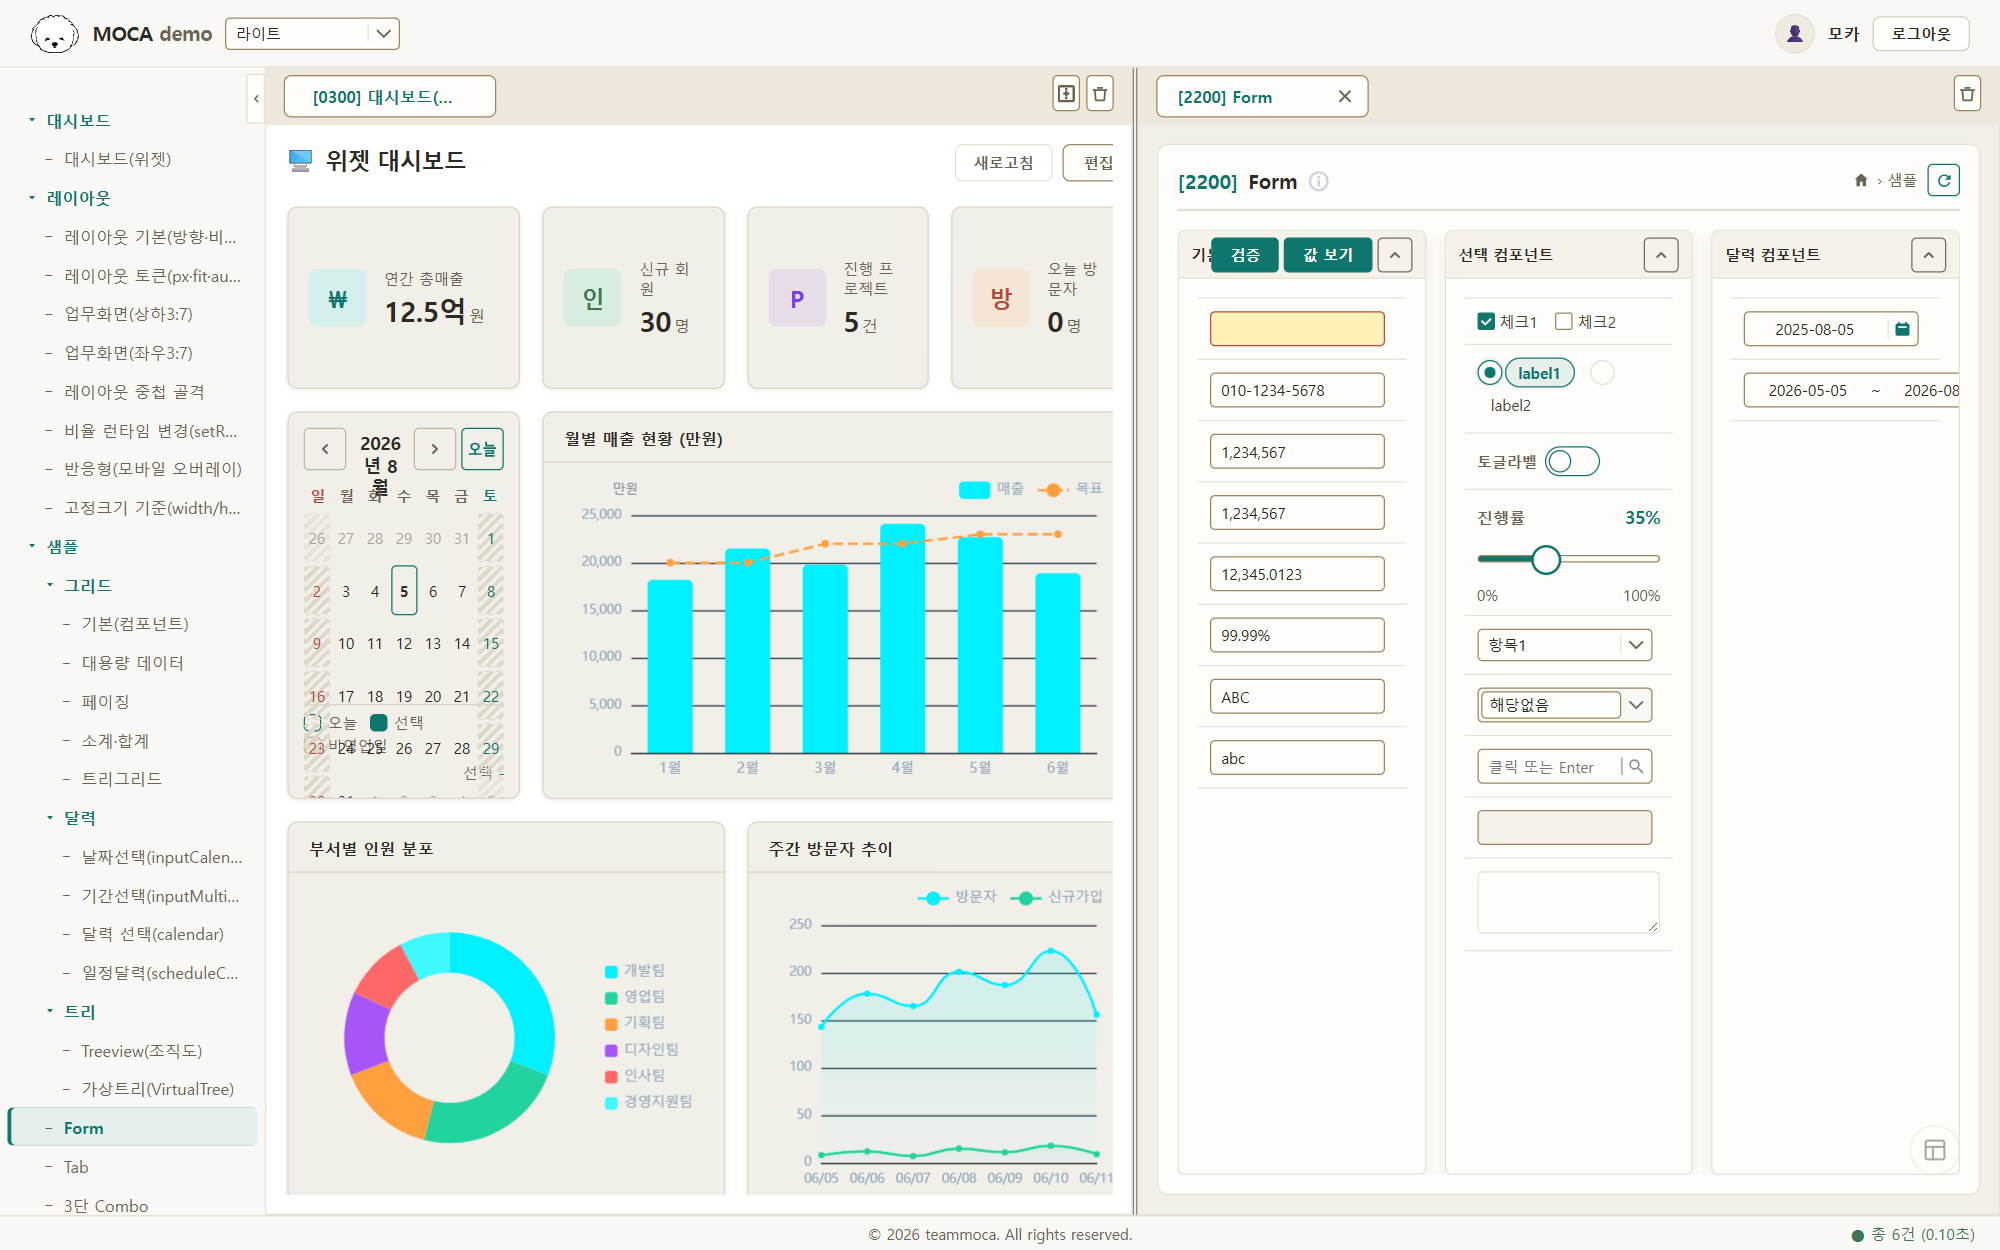Collapse the 달력 컴포넌트 panel
The height and width of the screenshot is (1250, 2000).
(x=1928, y=255)
